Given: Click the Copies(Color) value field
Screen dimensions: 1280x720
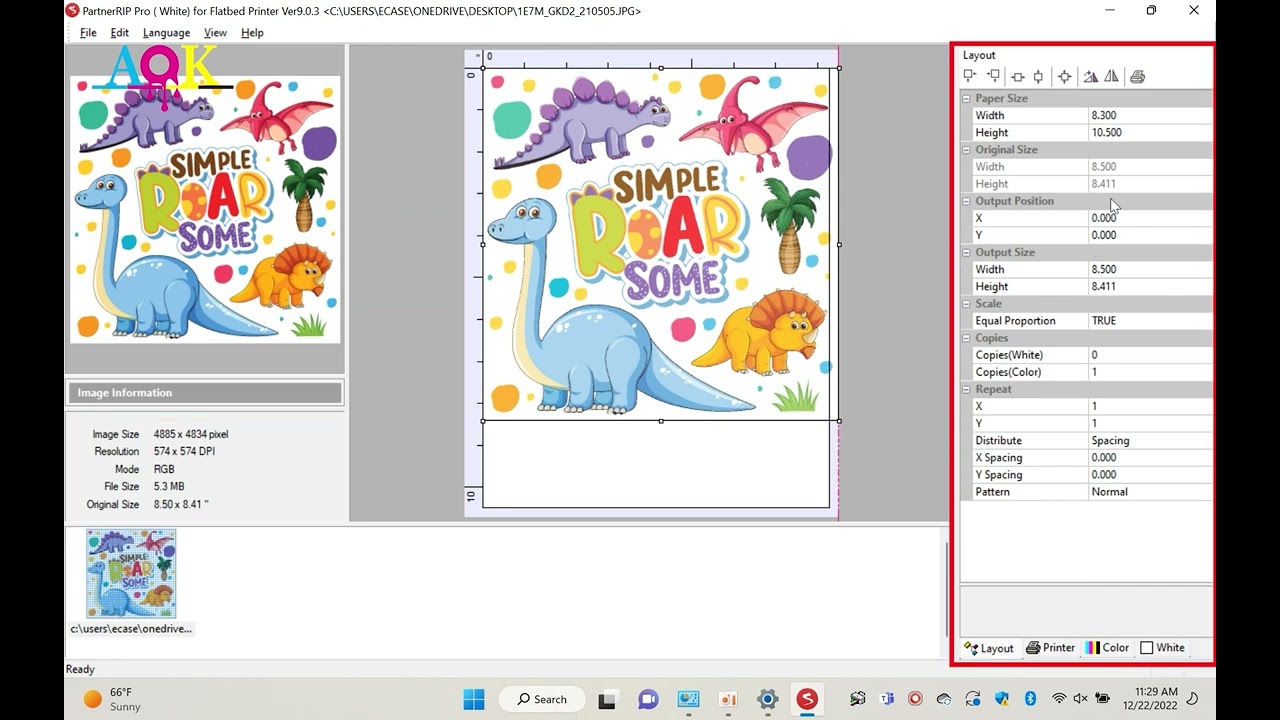Looking at the screenshot, I should pos(1150,372).
